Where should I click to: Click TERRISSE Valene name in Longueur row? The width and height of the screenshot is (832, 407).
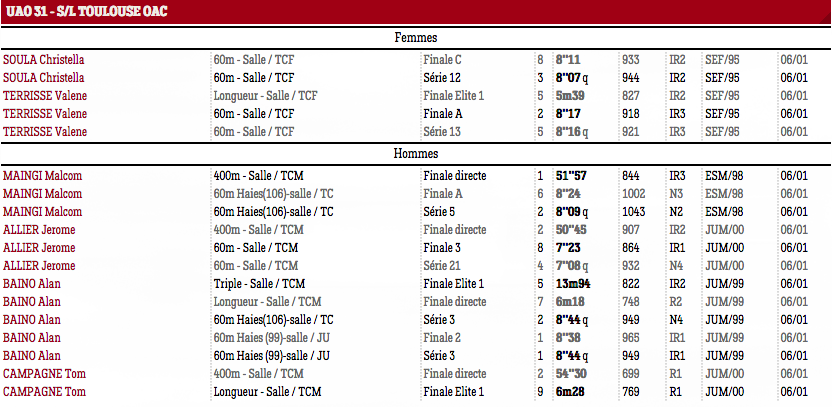pyautogui.click(x=45, y=96)
